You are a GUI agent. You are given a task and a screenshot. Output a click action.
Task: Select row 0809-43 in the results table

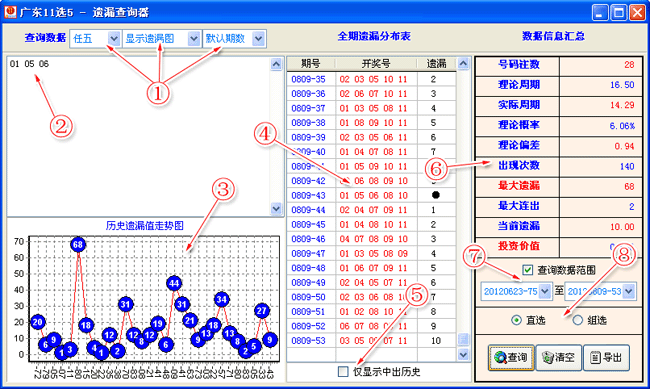pos(371,195)
